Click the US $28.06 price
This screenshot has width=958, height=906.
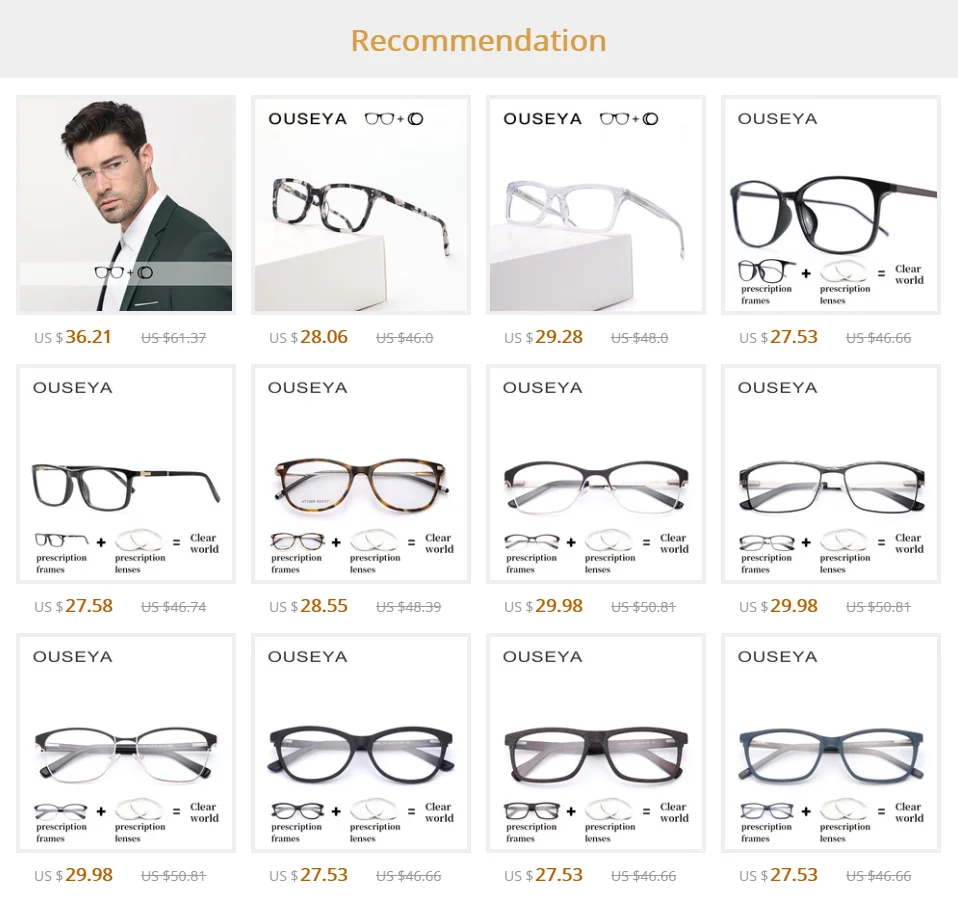click(x=308, y=337)
